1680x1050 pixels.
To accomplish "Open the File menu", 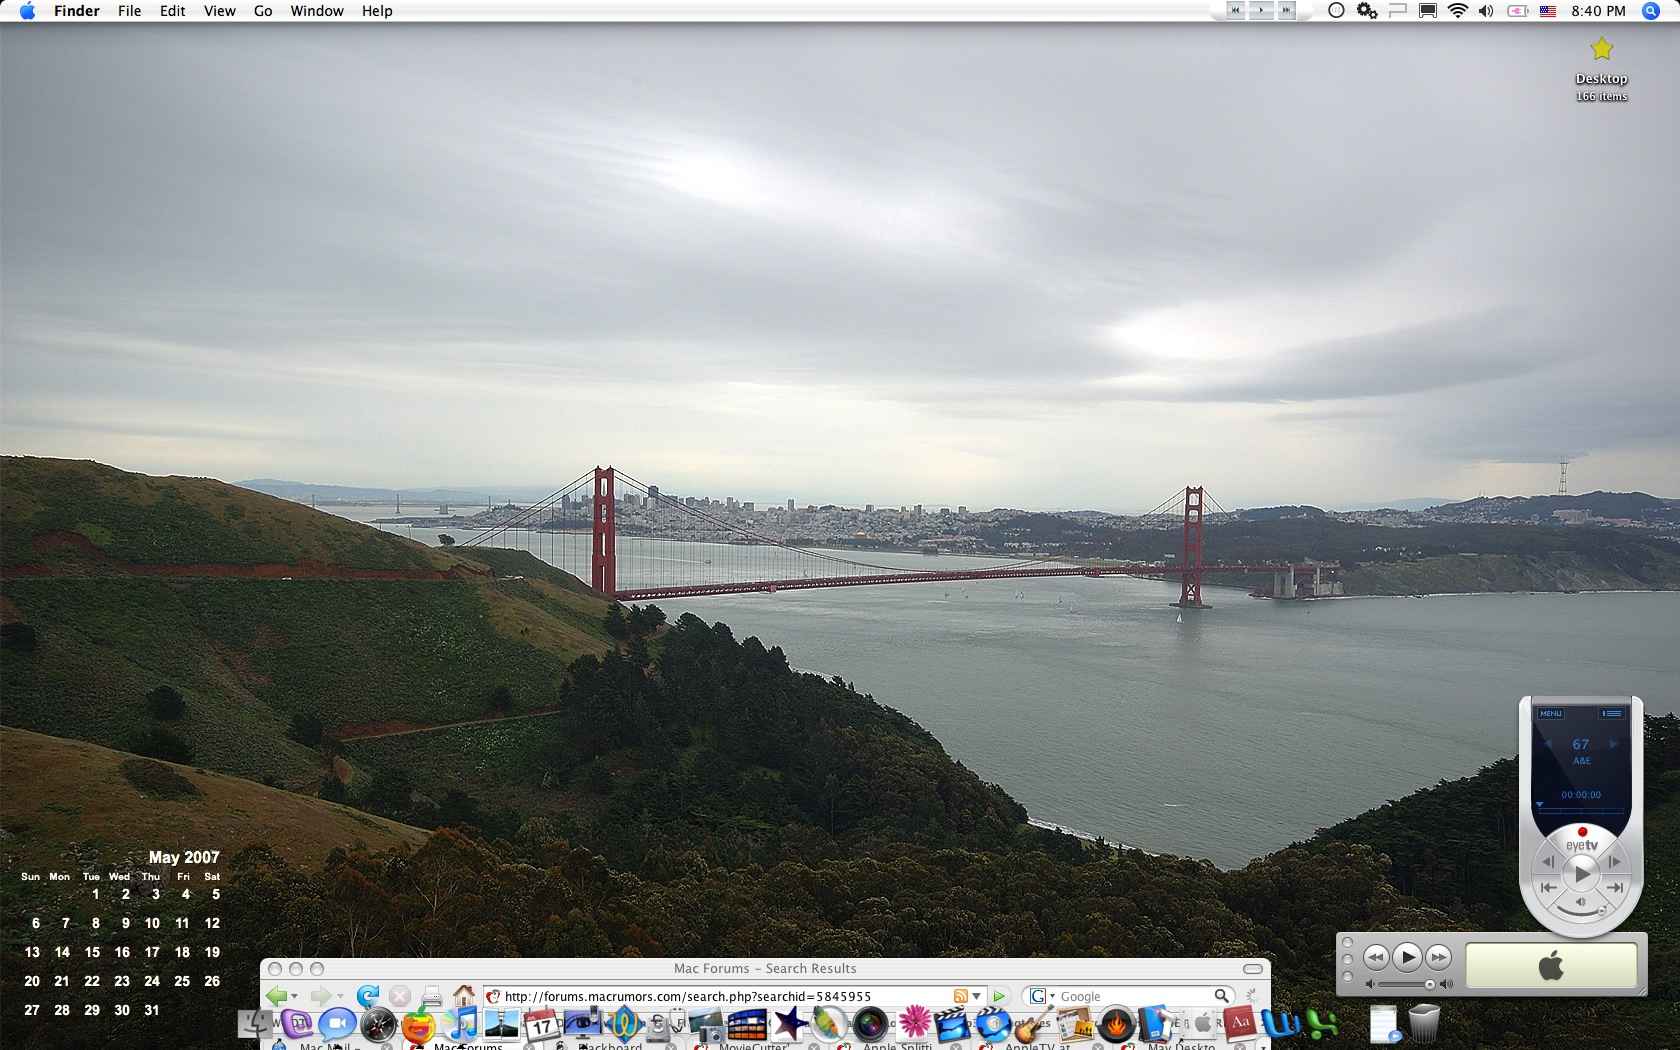I will pyautogui.click(x=129, y=11).
